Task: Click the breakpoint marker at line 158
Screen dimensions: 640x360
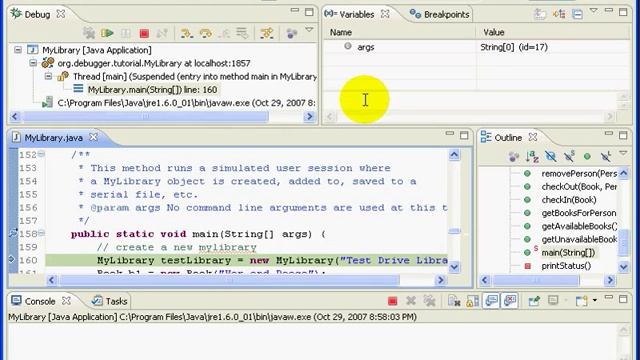Action: tap(13, 233)
